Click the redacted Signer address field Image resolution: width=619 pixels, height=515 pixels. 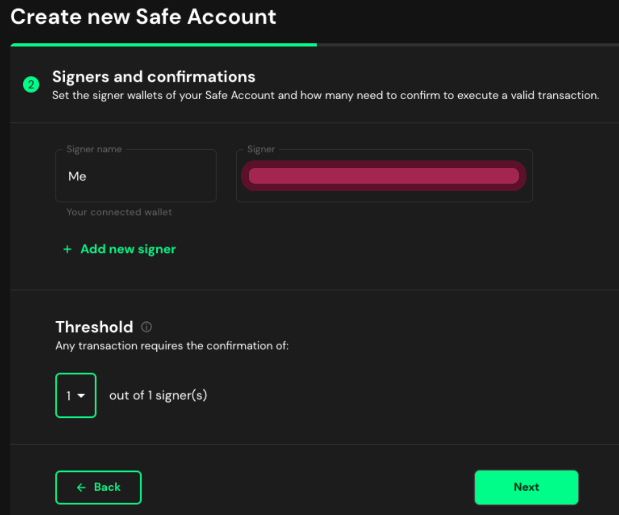coord(384,176)
